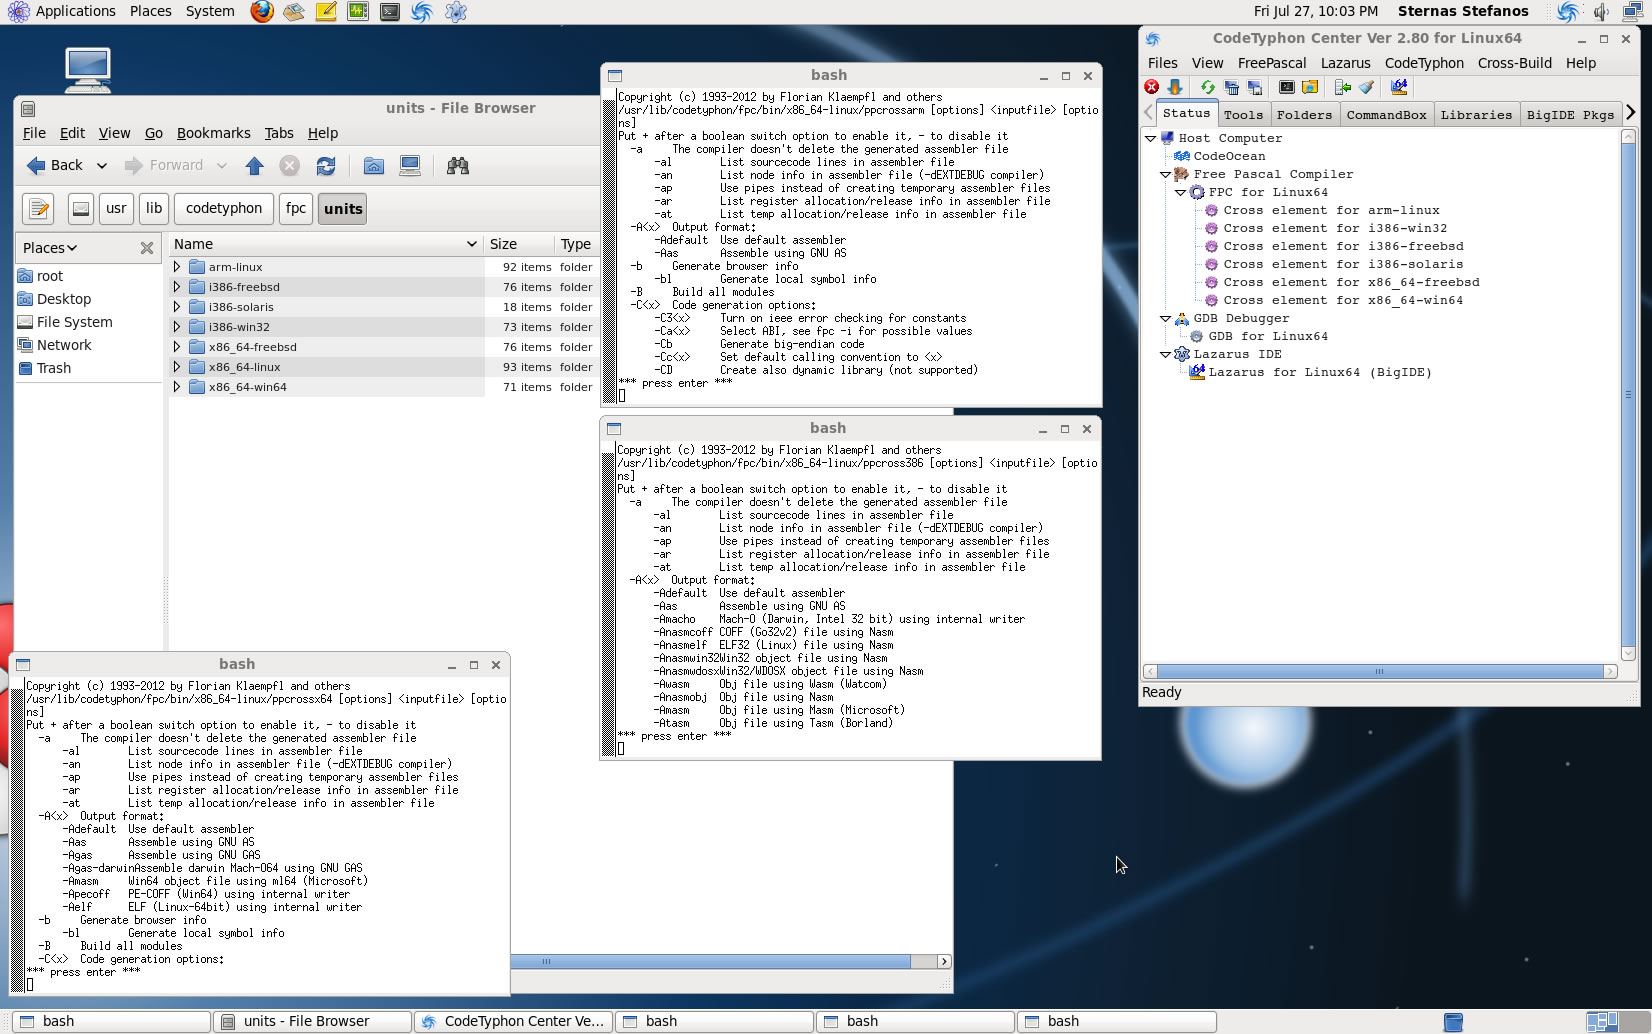This screenshot has width=1652, height=1034.
Task: Expand the i386-freebsd folder row
Action: [177, 287]
